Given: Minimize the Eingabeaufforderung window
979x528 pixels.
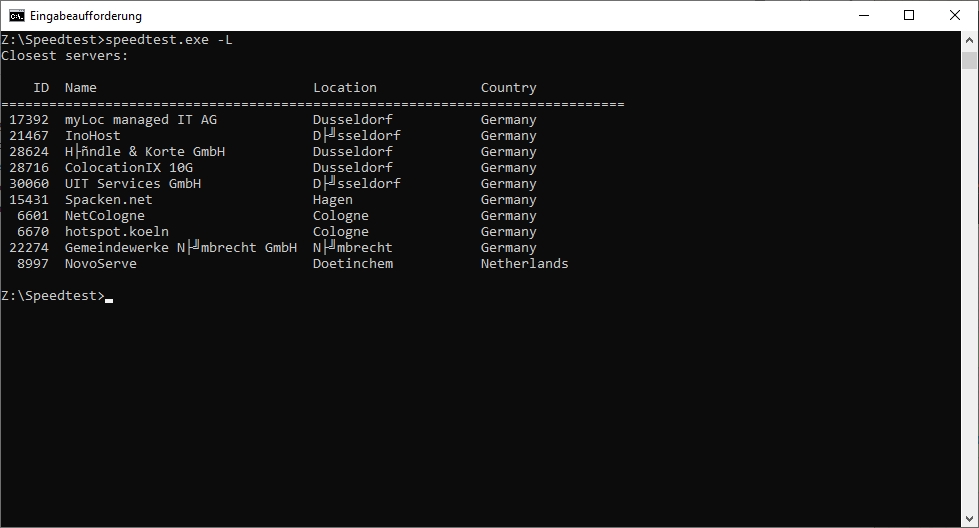Looking at the screenshot, I should (x=864, y=16).
